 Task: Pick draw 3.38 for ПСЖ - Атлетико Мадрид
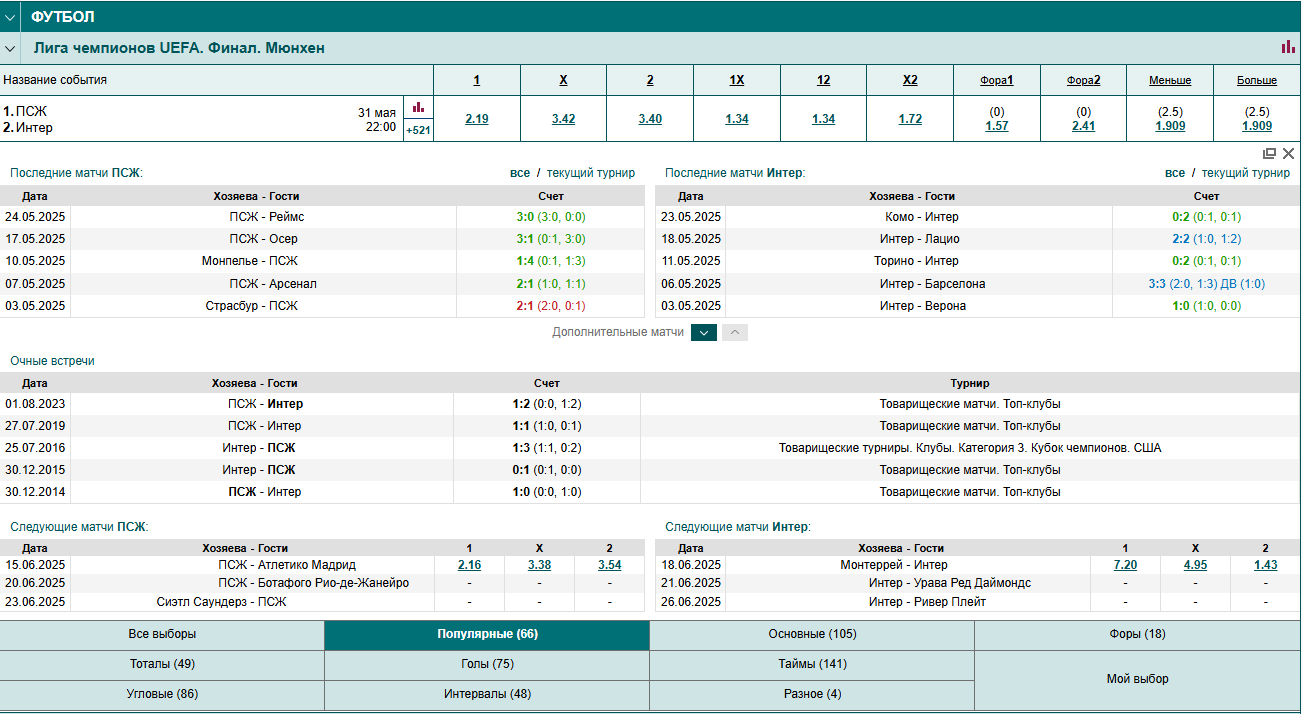(539, 565)
